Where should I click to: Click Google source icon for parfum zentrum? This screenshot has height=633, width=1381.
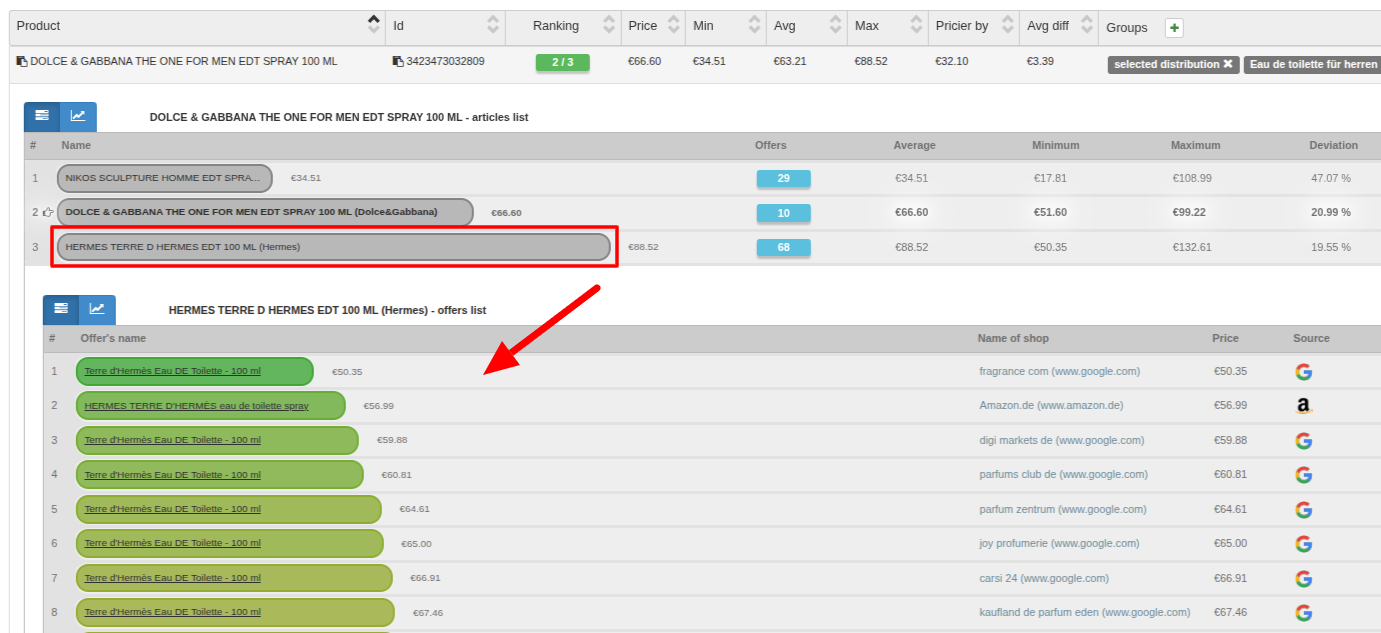[1303, 510]
